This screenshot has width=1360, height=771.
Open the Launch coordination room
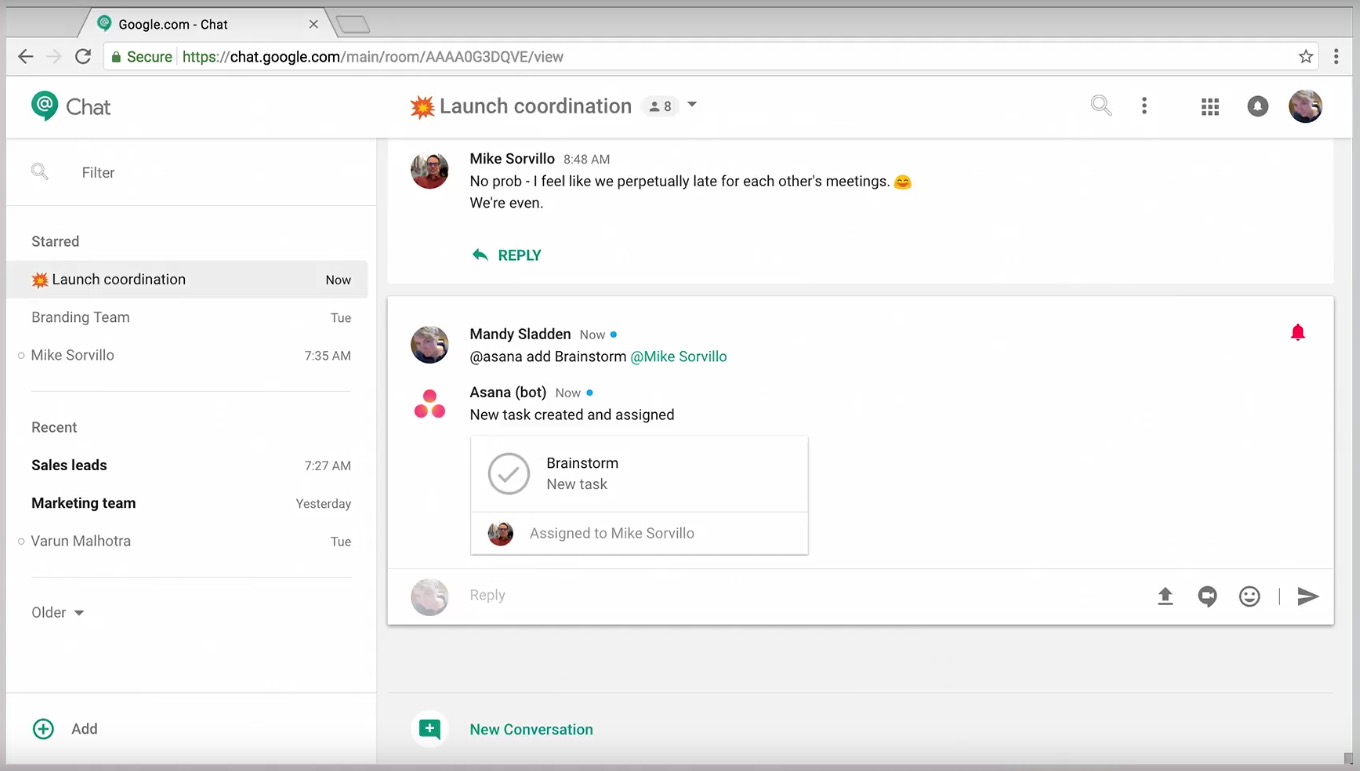click(x=187, y=279)
